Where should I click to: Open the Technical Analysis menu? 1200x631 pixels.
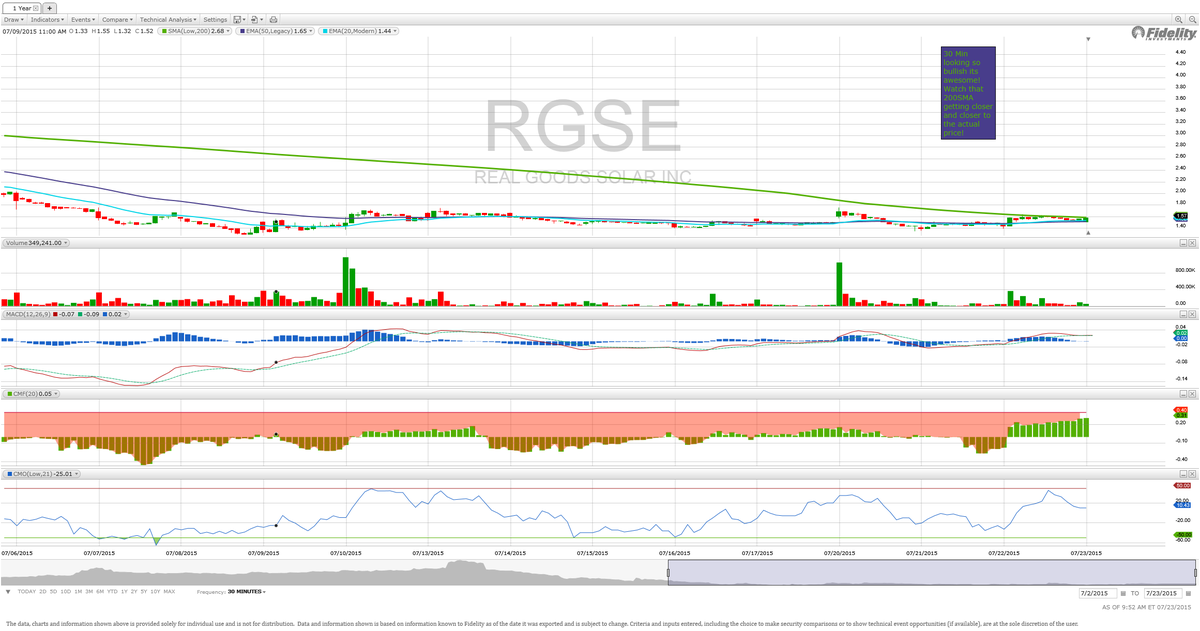(168, 19)
